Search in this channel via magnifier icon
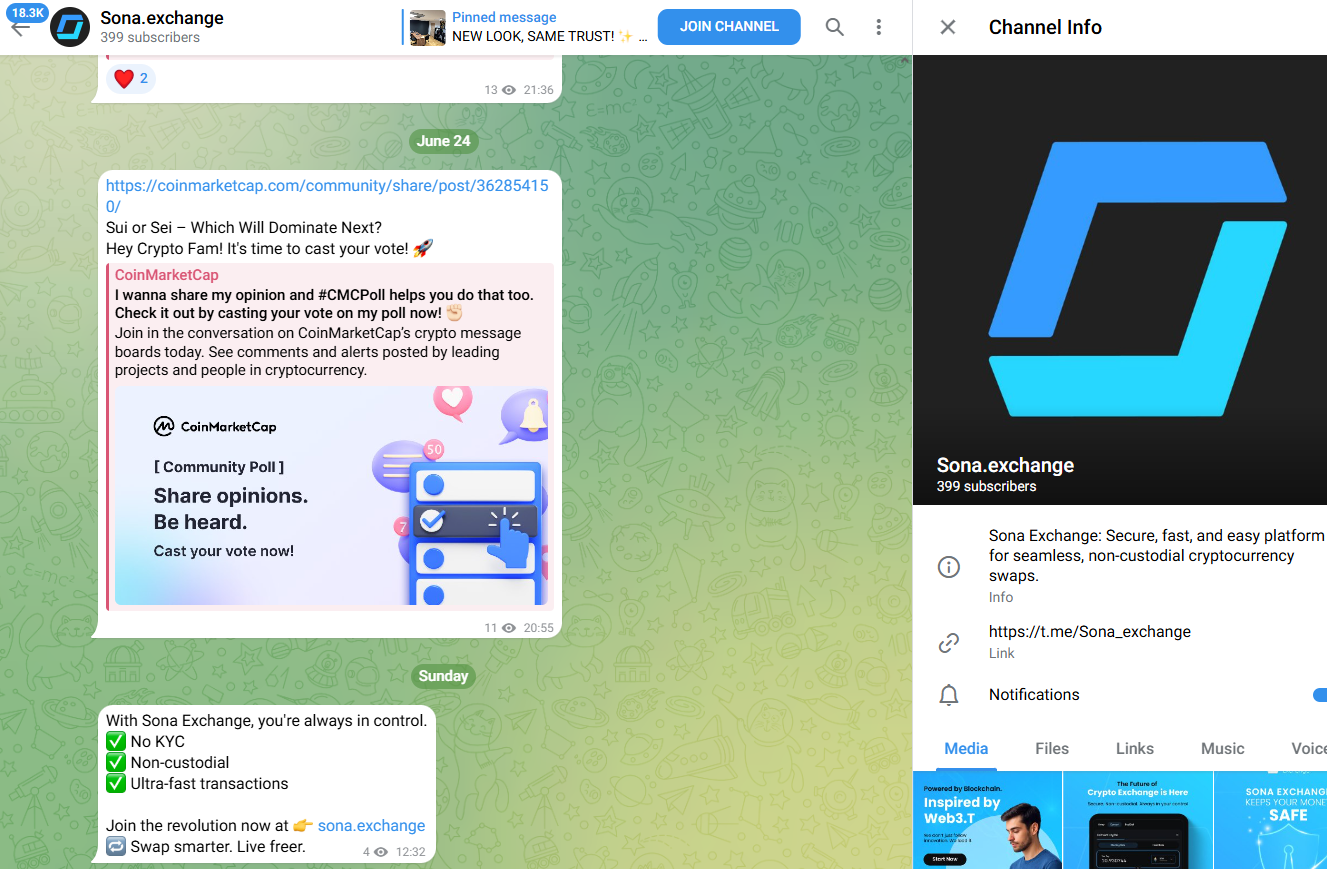Viewport: 1327px width, 869px height. point(835,27)
